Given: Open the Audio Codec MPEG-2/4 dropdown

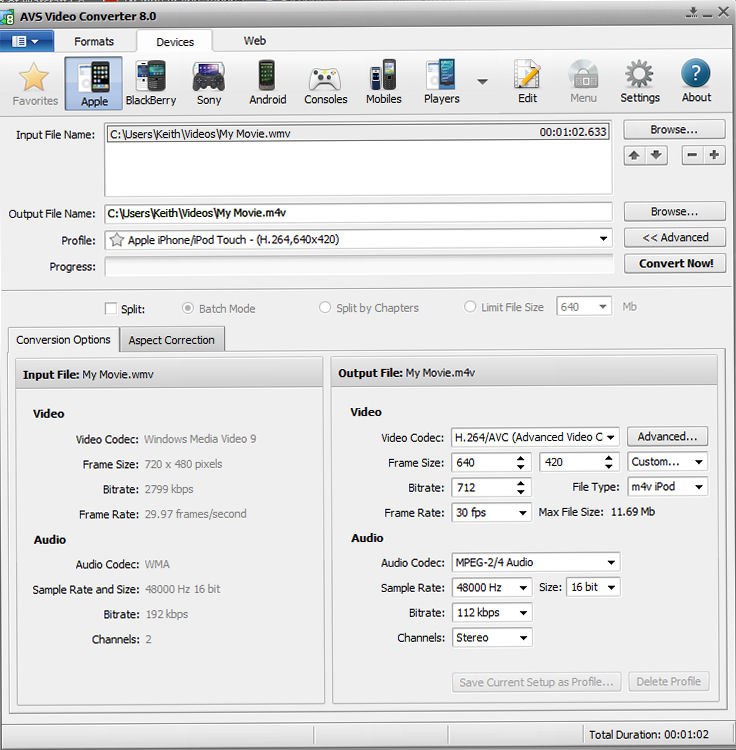Looking at the screenshot, I should tap(611, 562).
